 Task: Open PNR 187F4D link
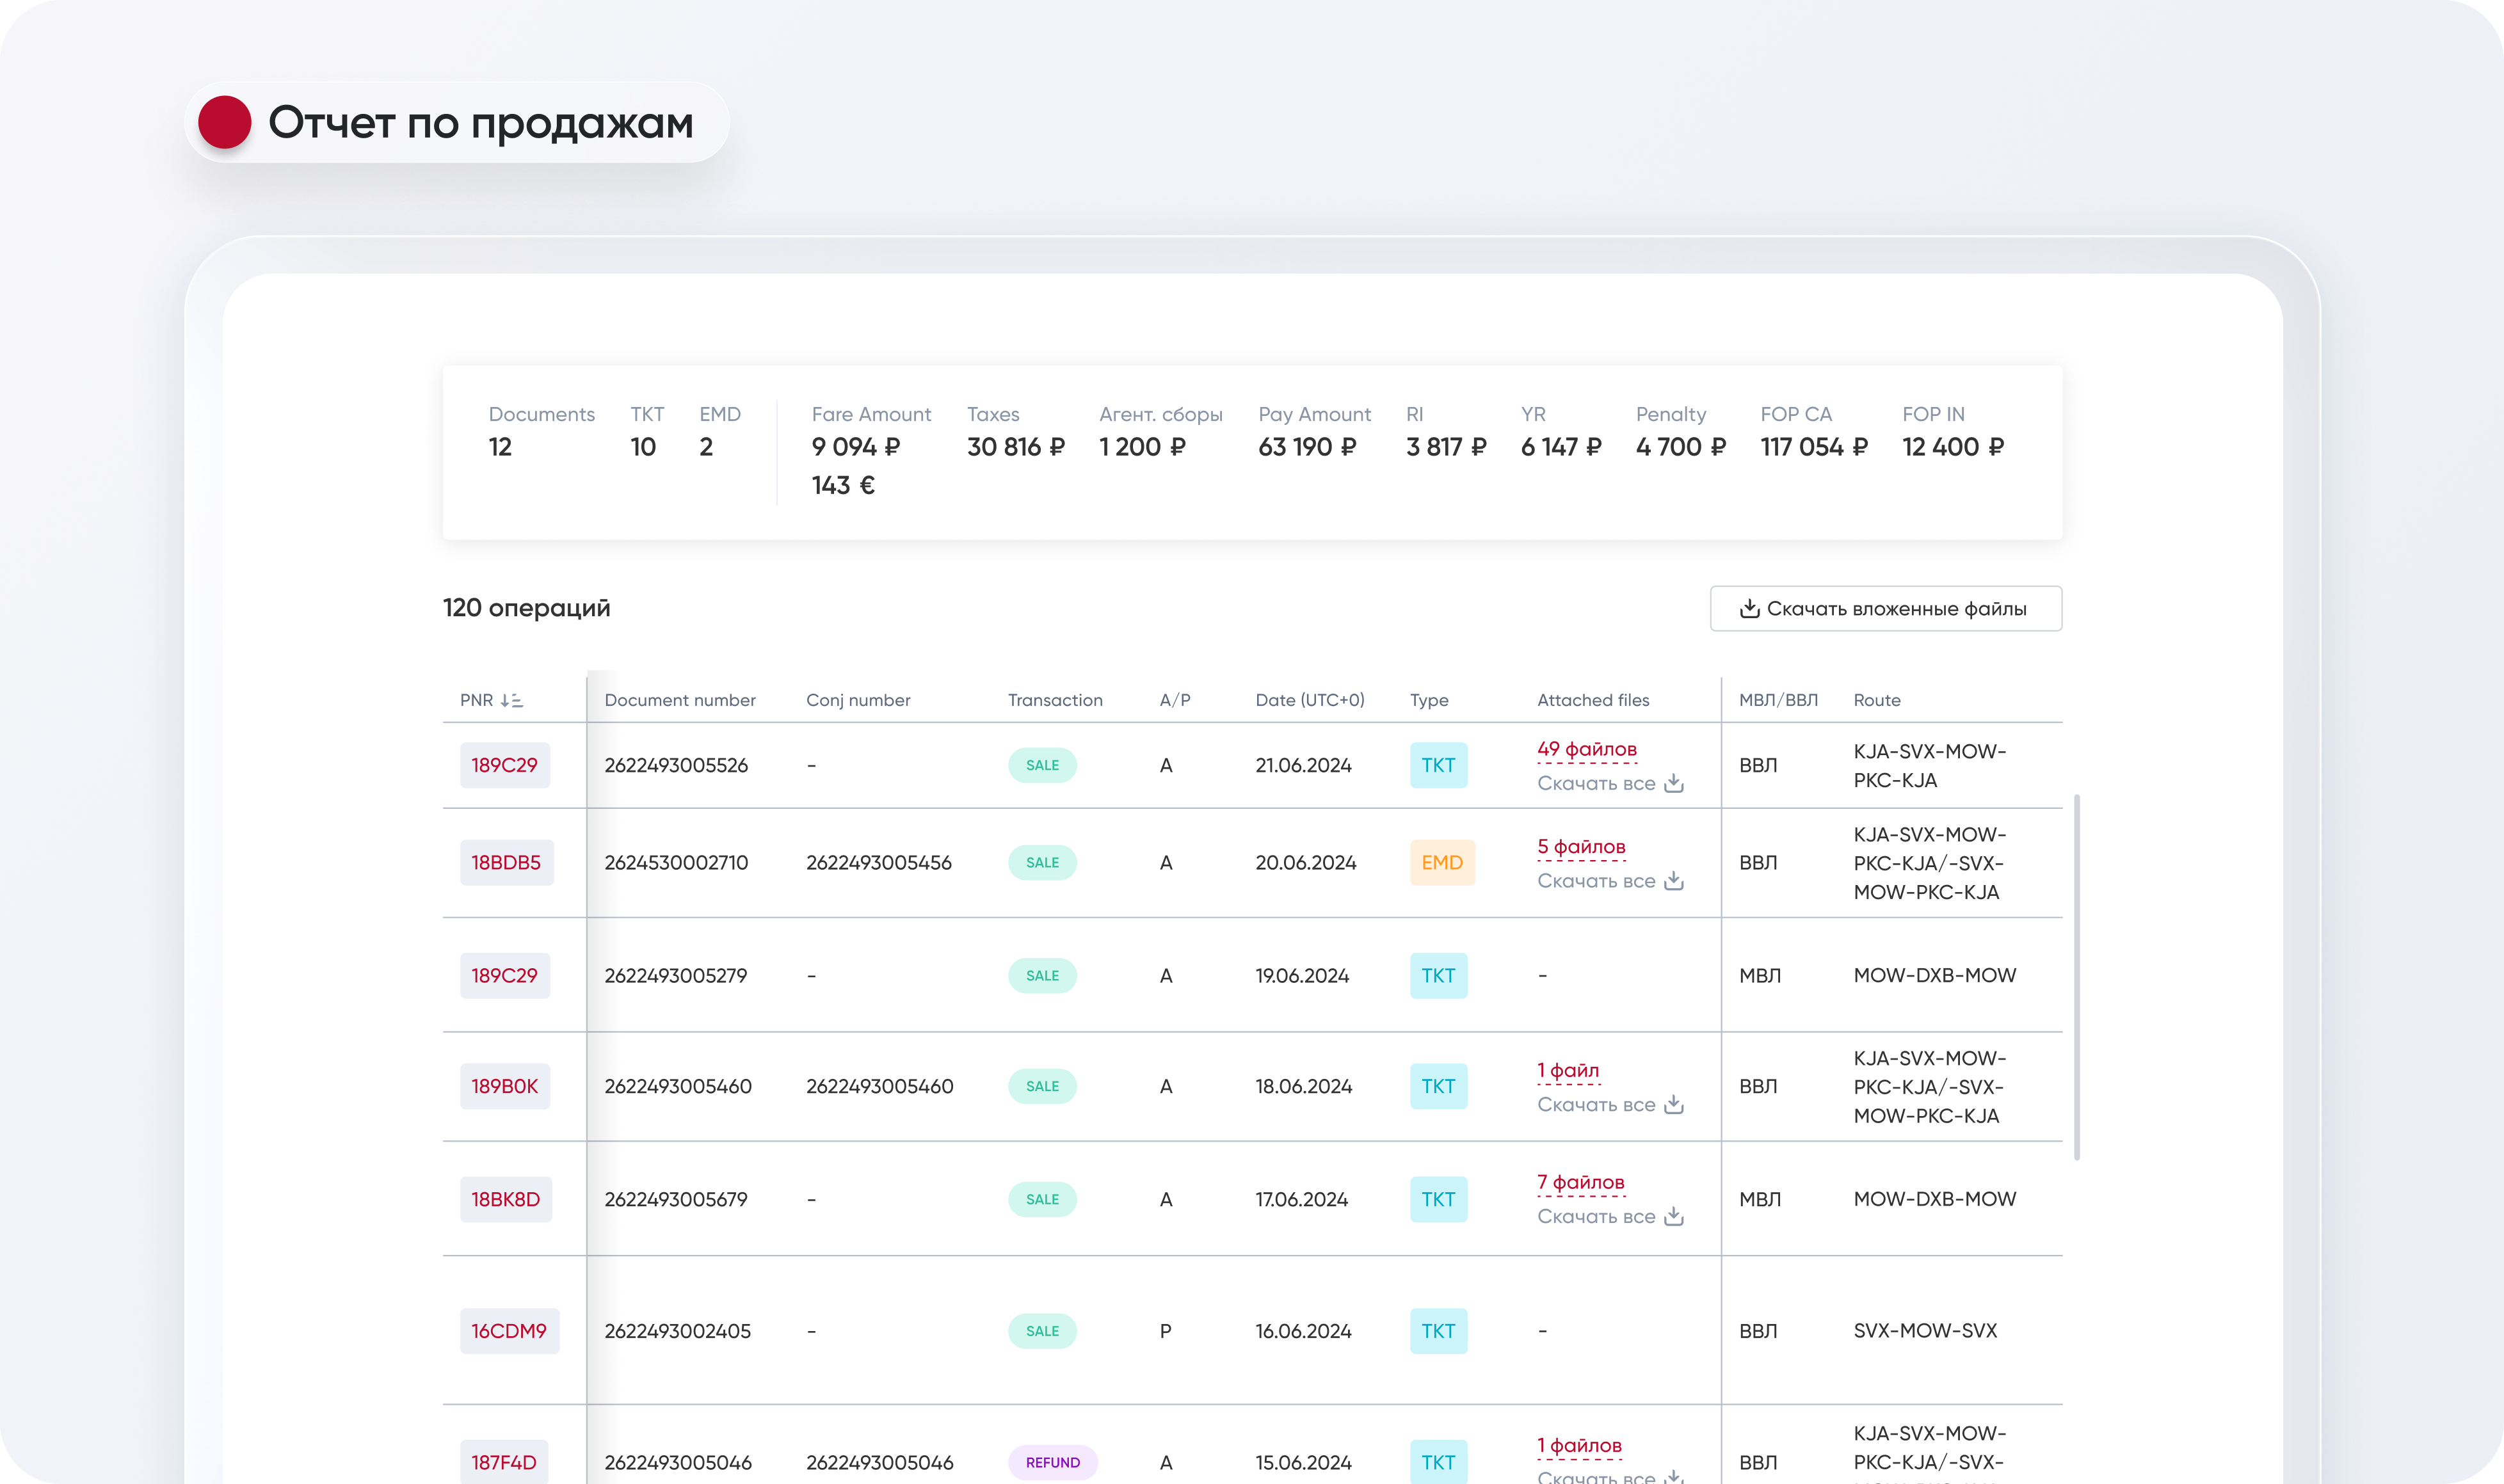click(504, 1462)
